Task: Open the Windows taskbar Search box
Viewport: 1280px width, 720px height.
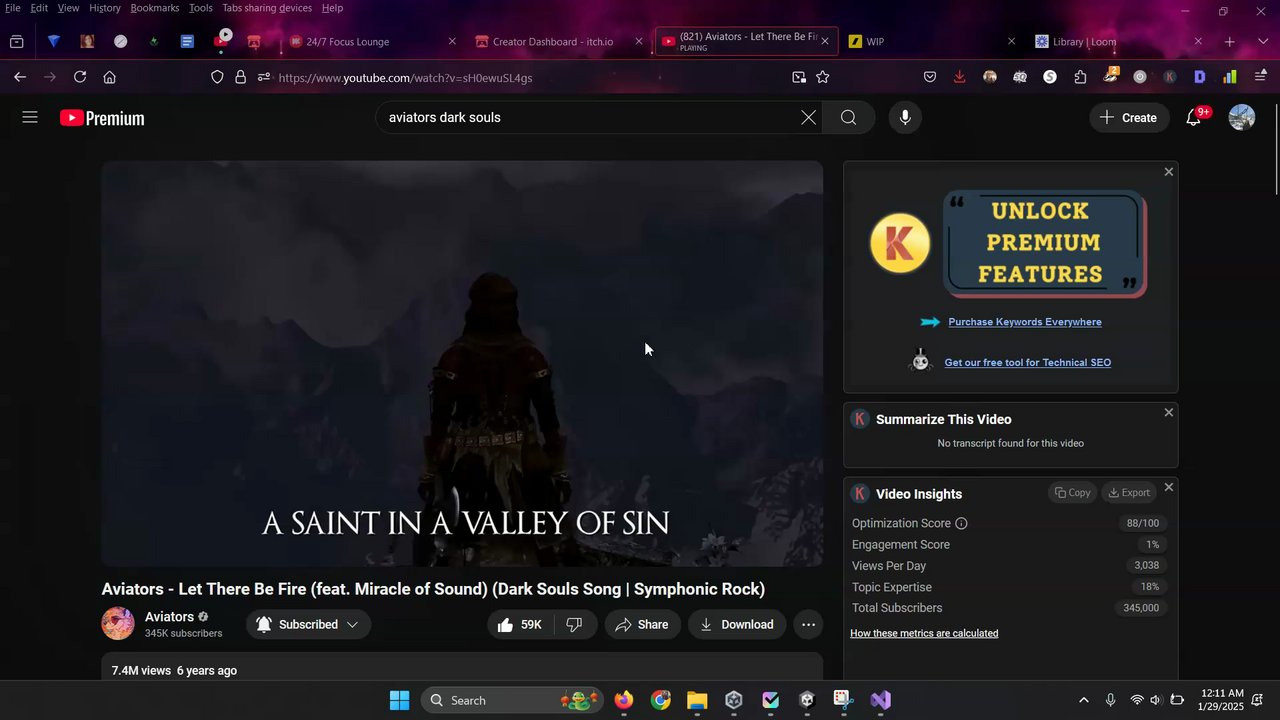Action: click(x=513, y=700)
